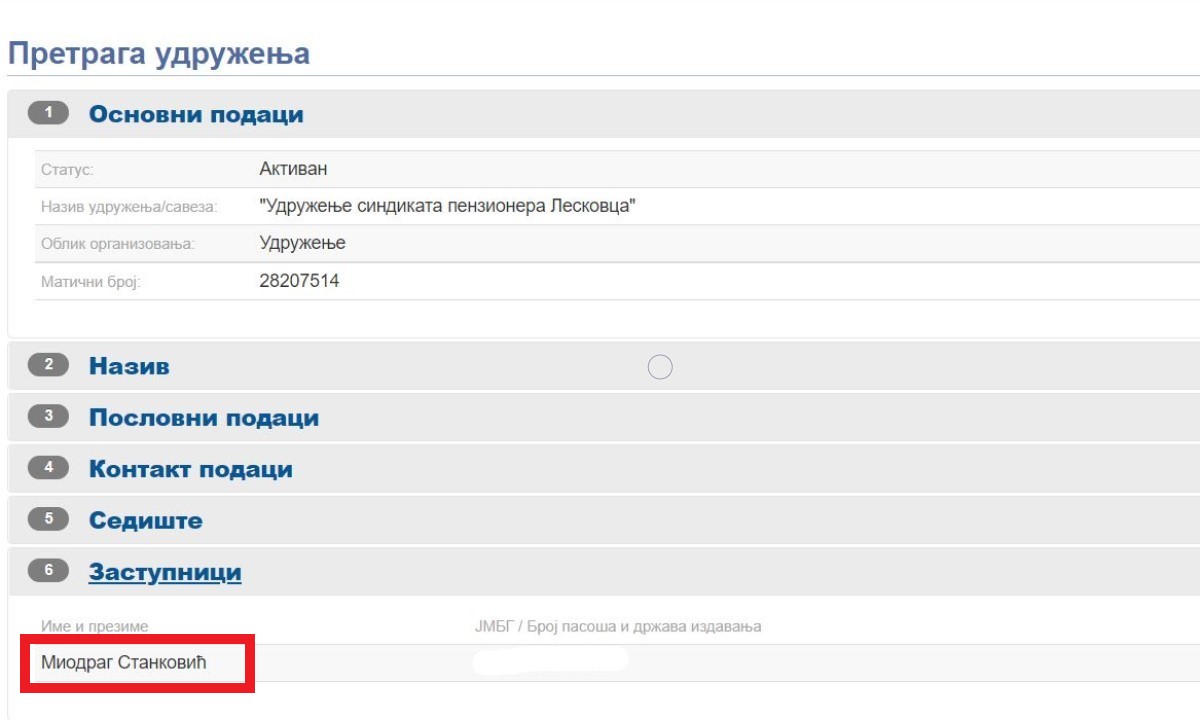Open the Контакт подаци section
This screenshot has height=720, width=1200.
pyautogui.click(x=191, y=469)
